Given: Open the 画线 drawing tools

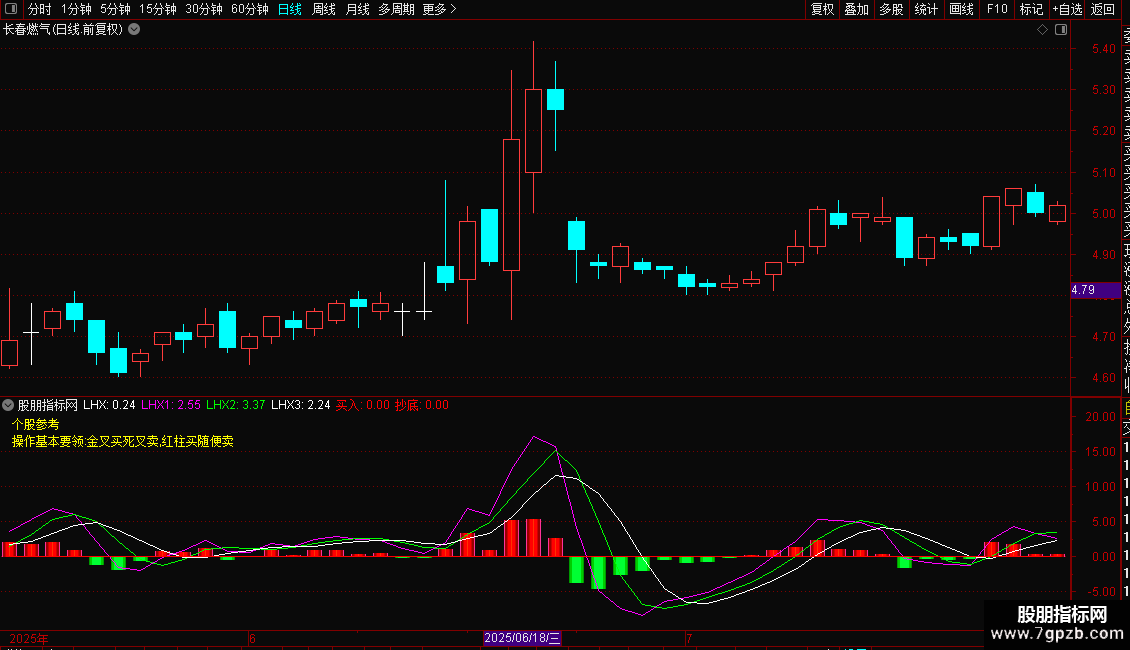Looking at the screenshot, I should point(961,9).
